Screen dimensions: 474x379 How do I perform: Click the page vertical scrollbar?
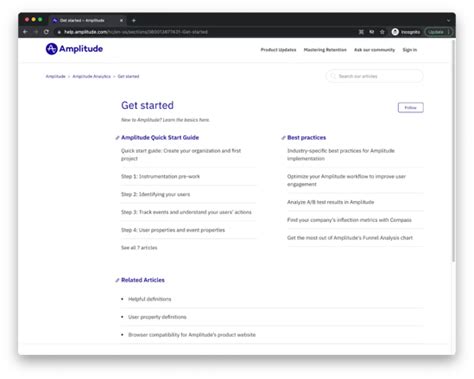(x=453, y=152)
